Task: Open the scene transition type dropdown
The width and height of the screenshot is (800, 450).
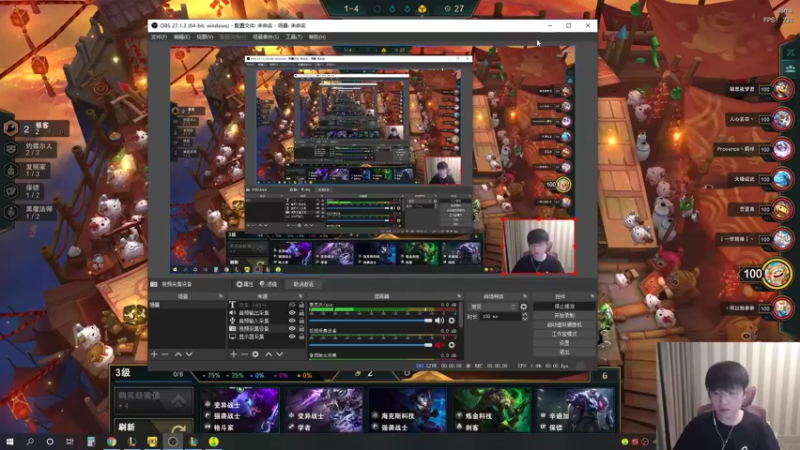Action: pyautogui.click(x=493, y=307)
